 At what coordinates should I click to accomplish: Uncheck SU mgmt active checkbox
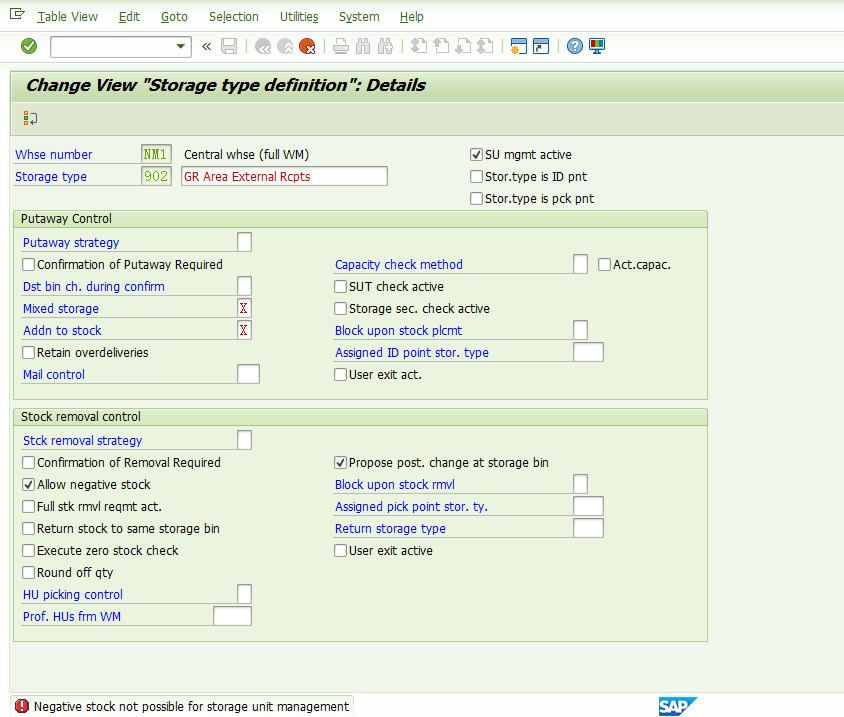476,155
